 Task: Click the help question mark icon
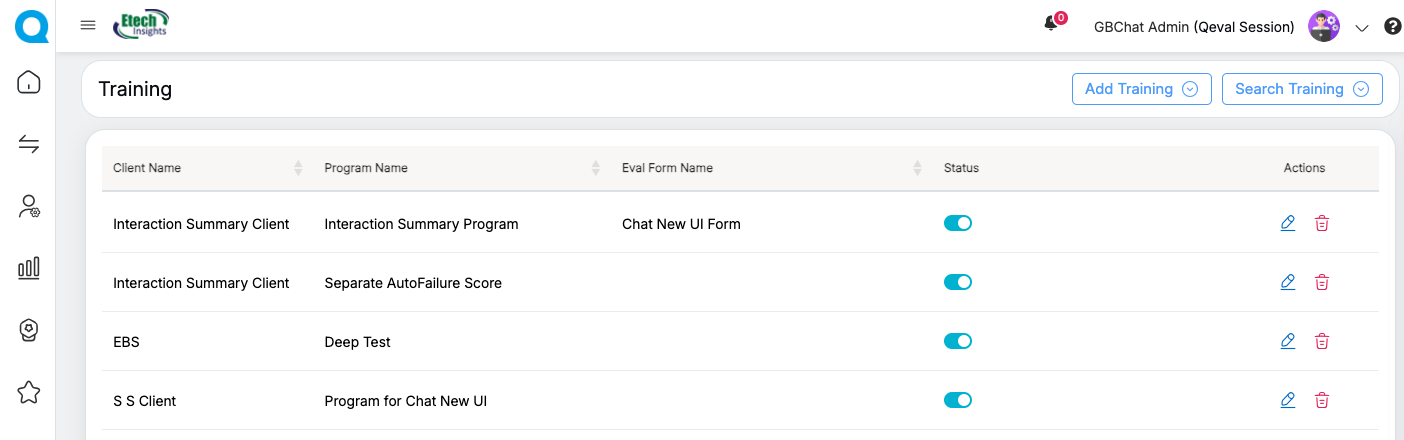click(1392, 27)
